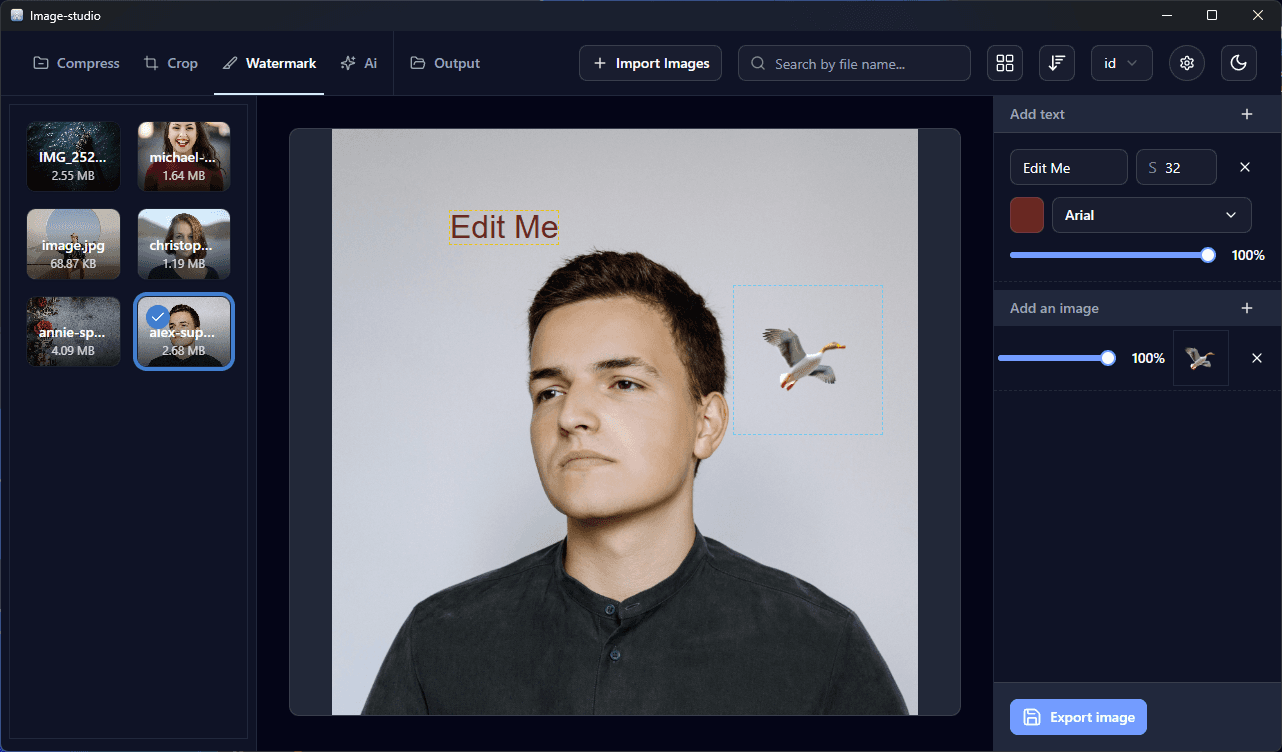
Task: Remove the Edit Me text watermark
Action: coord(1245,167)
